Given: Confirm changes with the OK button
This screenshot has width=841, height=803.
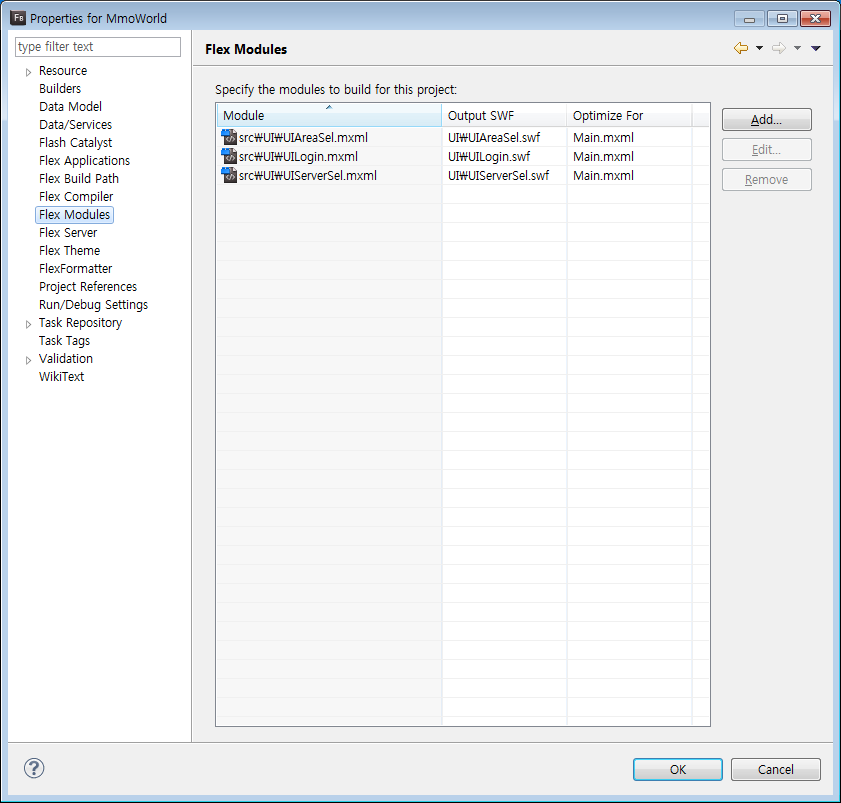Looking at the screenshot, I should [x=677, y=769].
